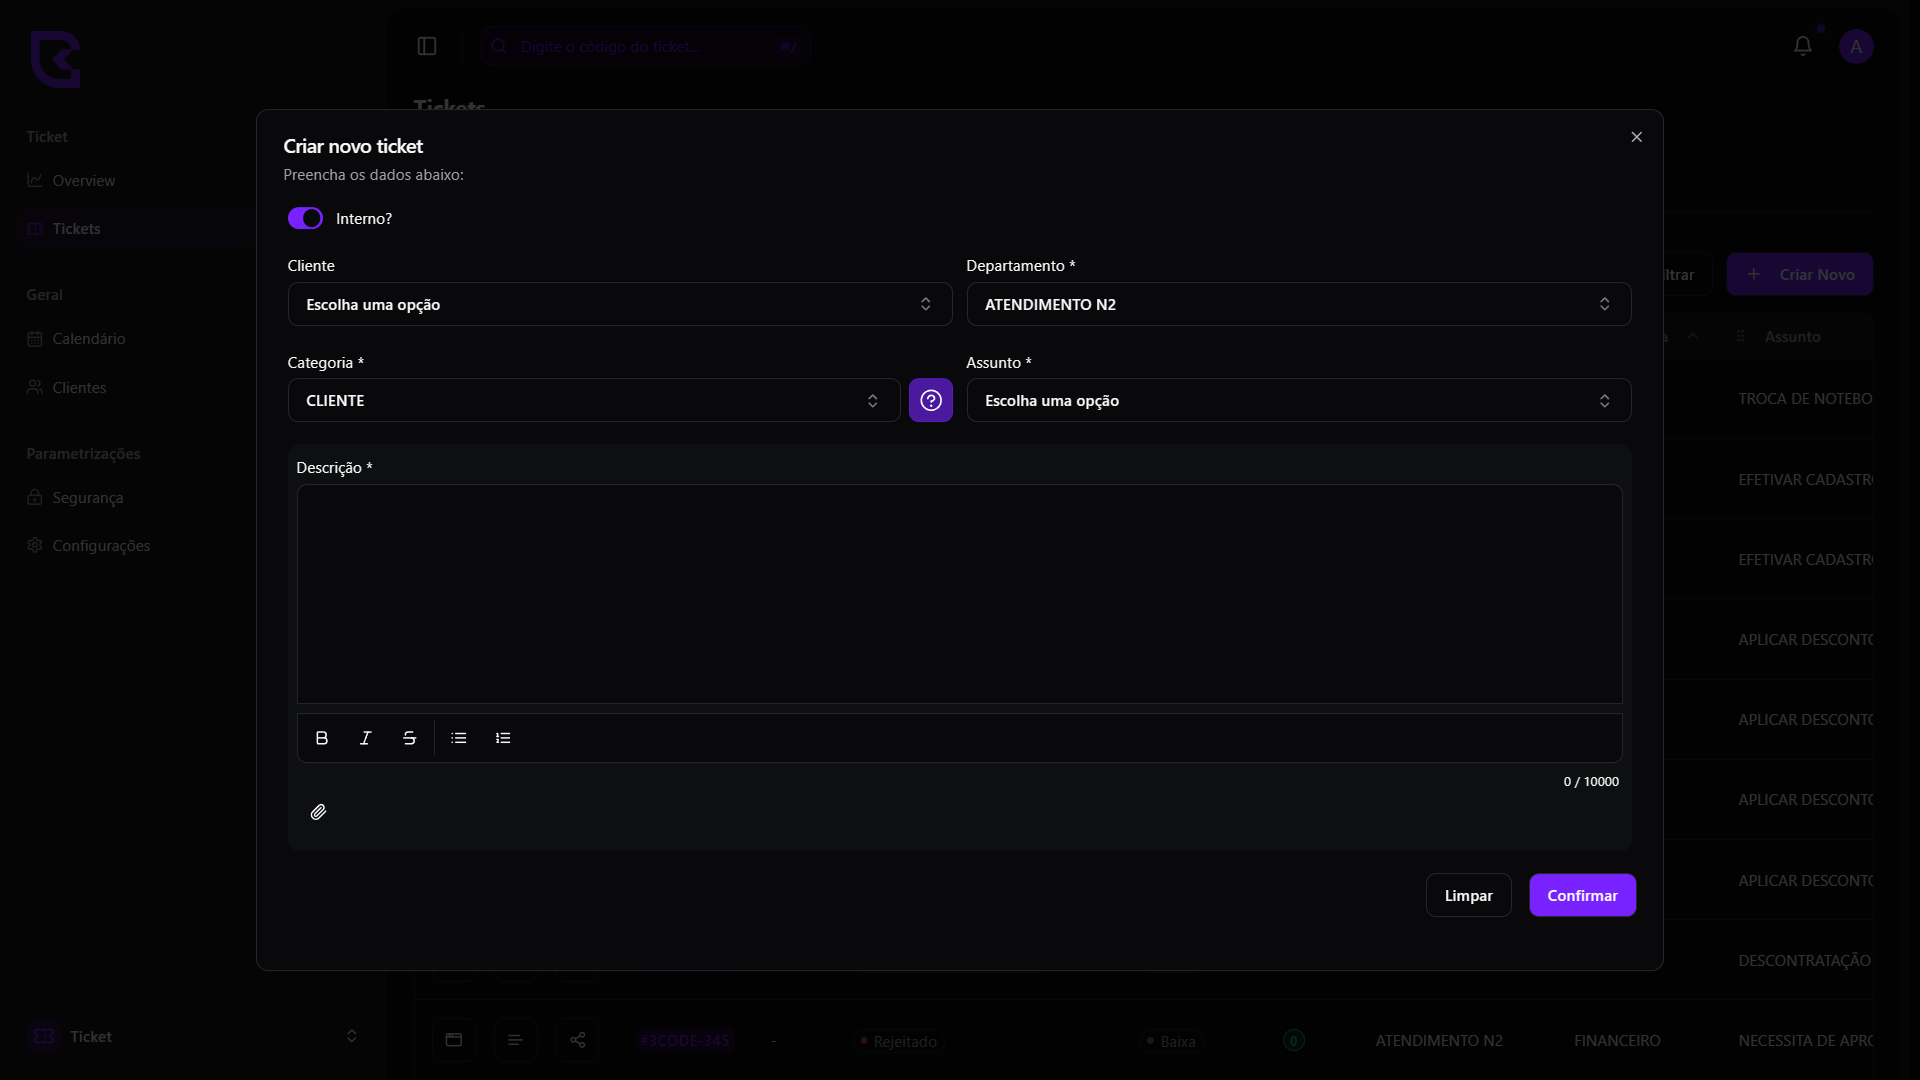Screen dimensions: 1920x1080
Task: Turn off the Interno? switch
Action: coord(305,218)
